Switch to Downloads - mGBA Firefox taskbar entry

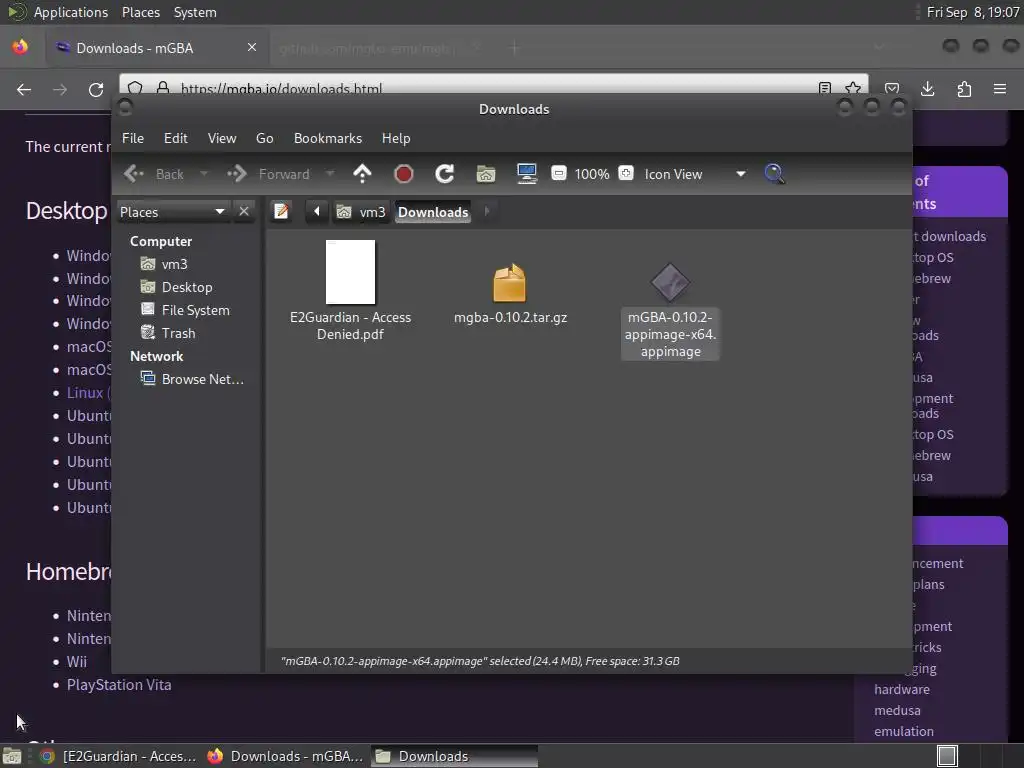(x=285, y=756)
